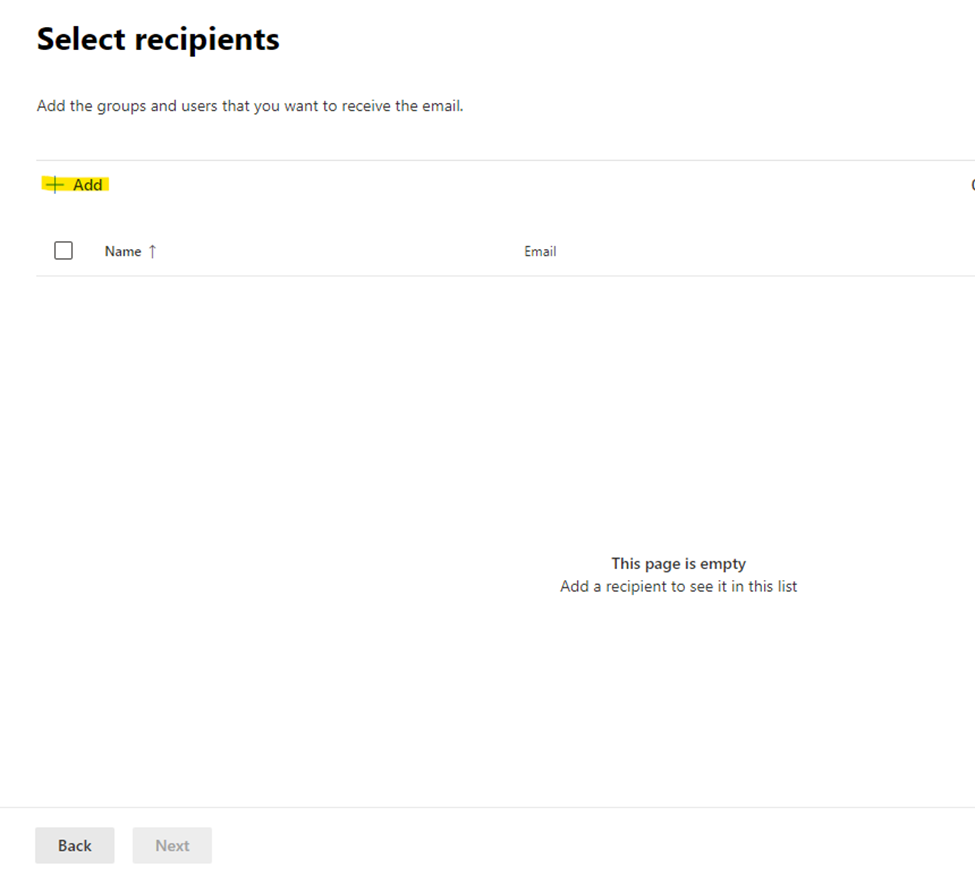This screenshot has width=975, height=884.
Task: Click the Select recipients page heading
Action: pyautogui.click(x=158, y=39)
